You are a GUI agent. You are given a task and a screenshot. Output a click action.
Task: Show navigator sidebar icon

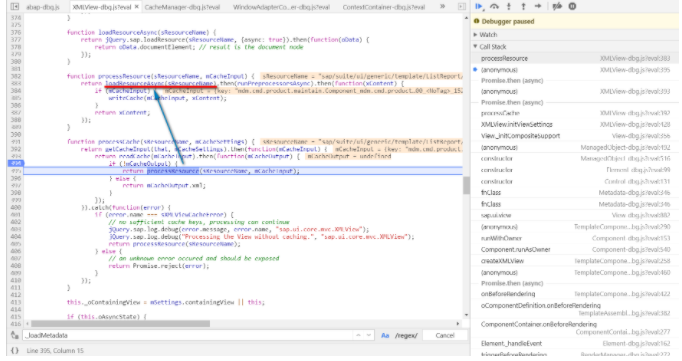[x=15, y=7]
